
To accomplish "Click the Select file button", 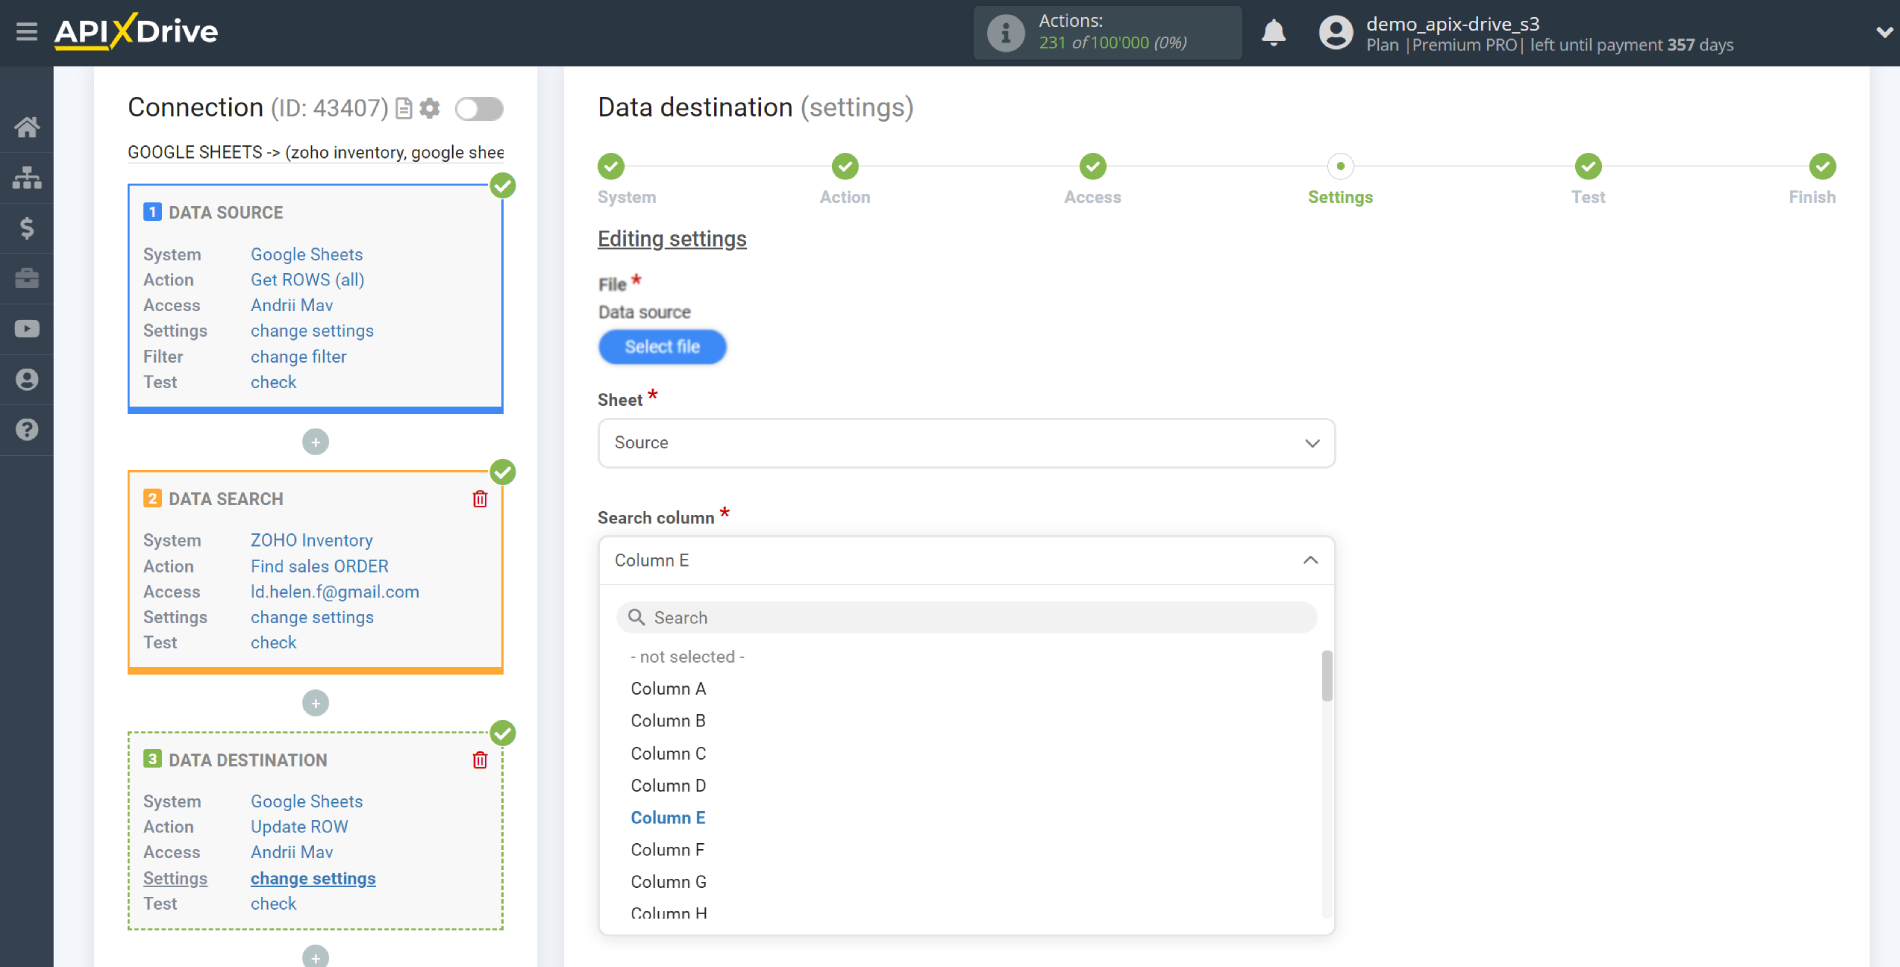I will click(662, 347).
